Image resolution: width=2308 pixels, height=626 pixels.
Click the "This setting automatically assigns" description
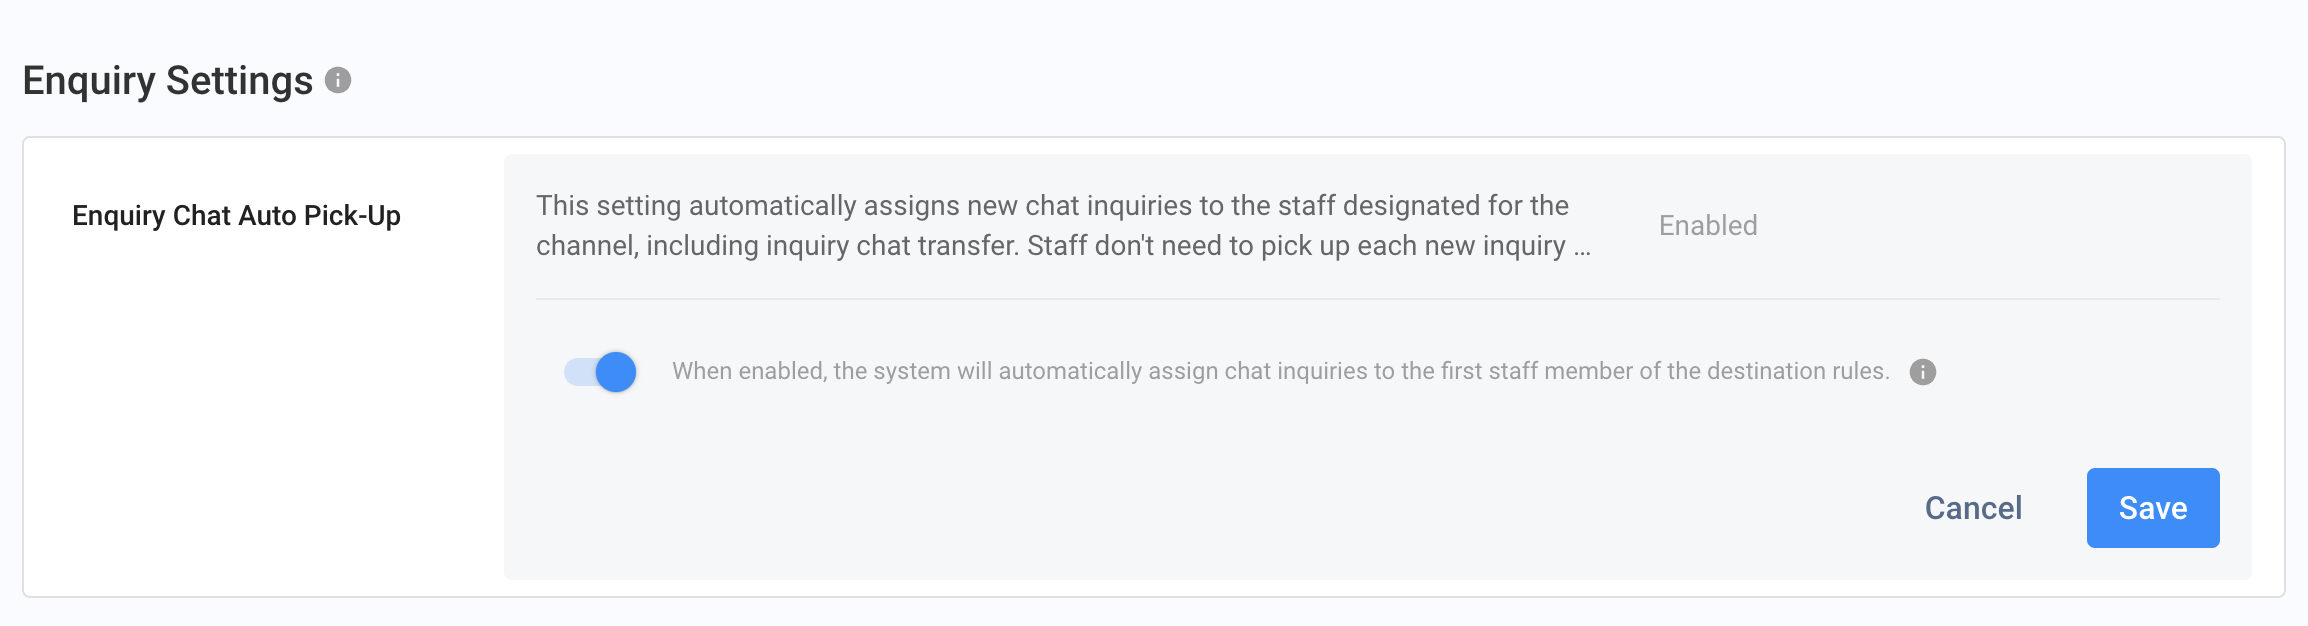click(x=1052, y=206)
